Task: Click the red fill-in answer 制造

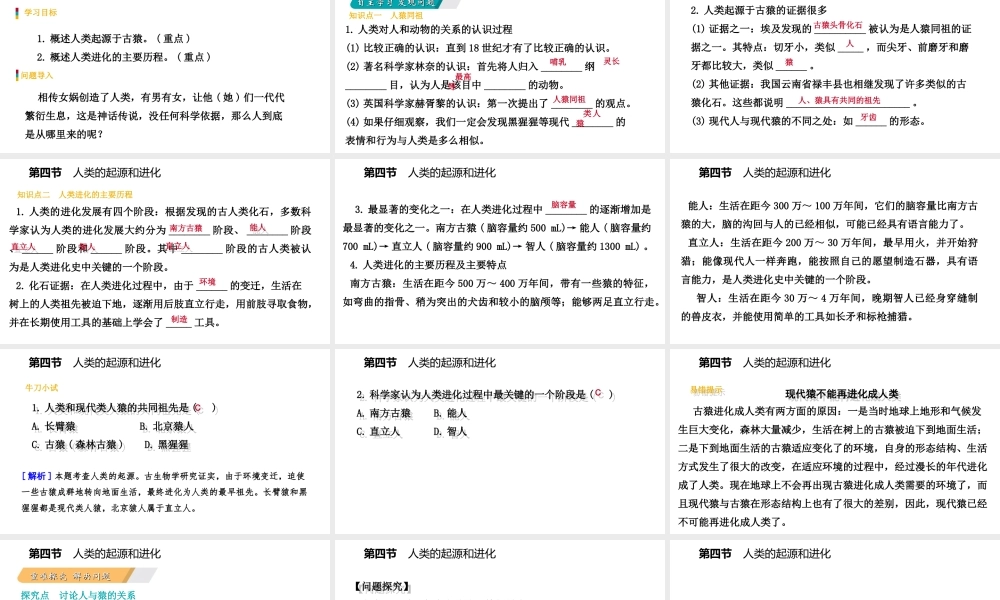Action: 179,319
